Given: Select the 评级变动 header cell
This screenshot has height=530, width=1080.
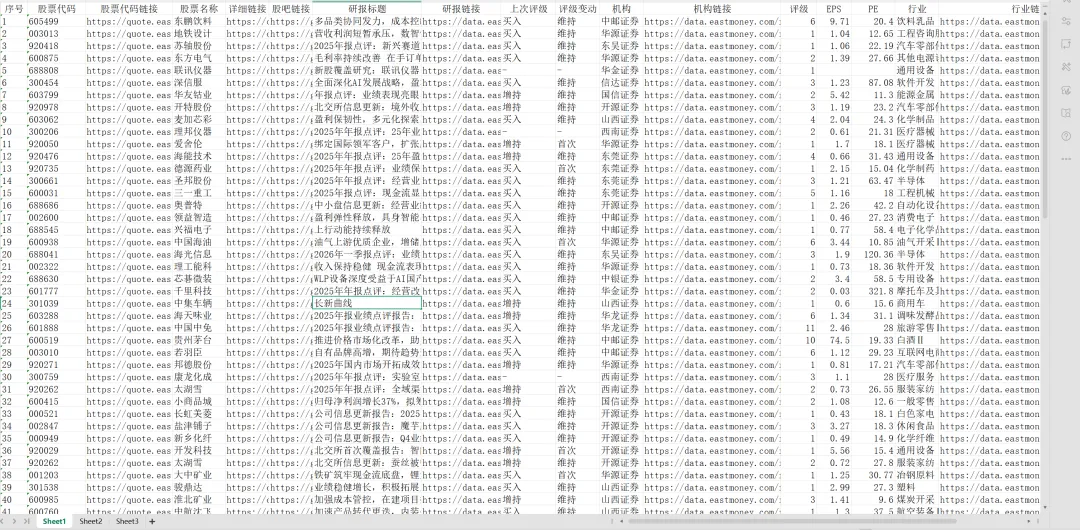Looking at the screenshot, I should click(577, 10).
